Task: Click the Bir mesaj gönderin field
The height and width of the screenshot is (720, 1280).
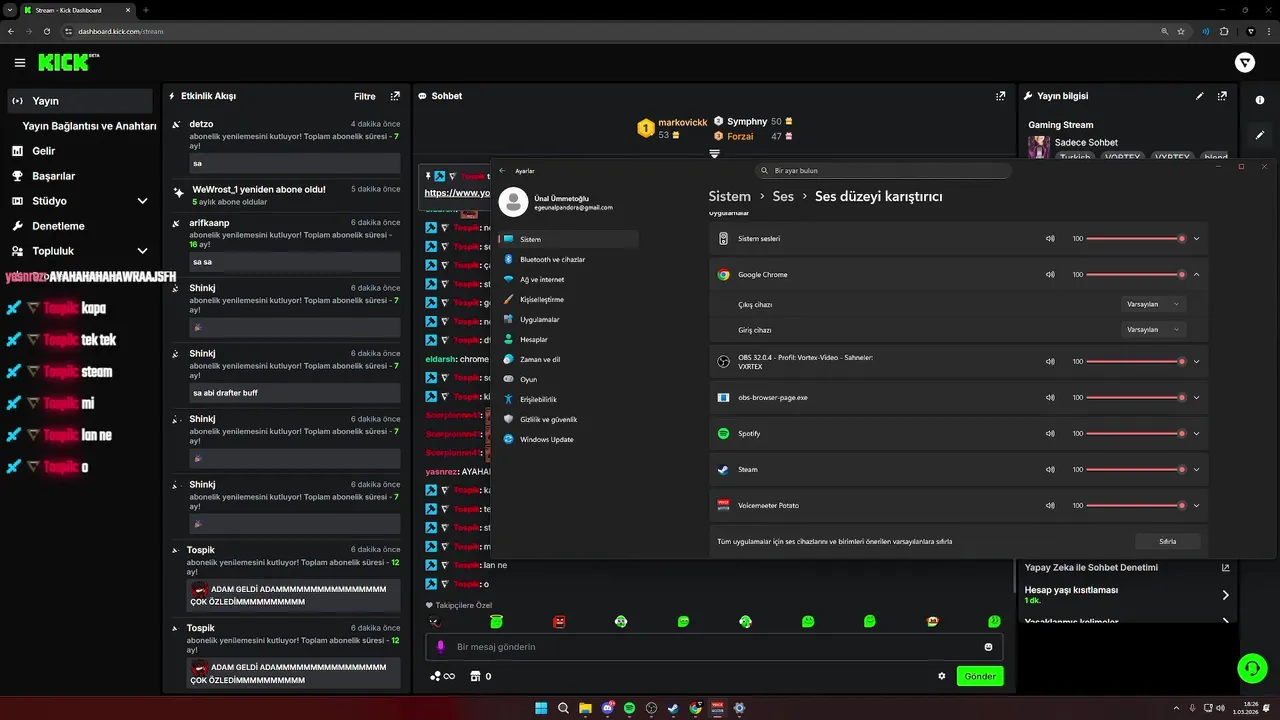Action: coord(712,647)
